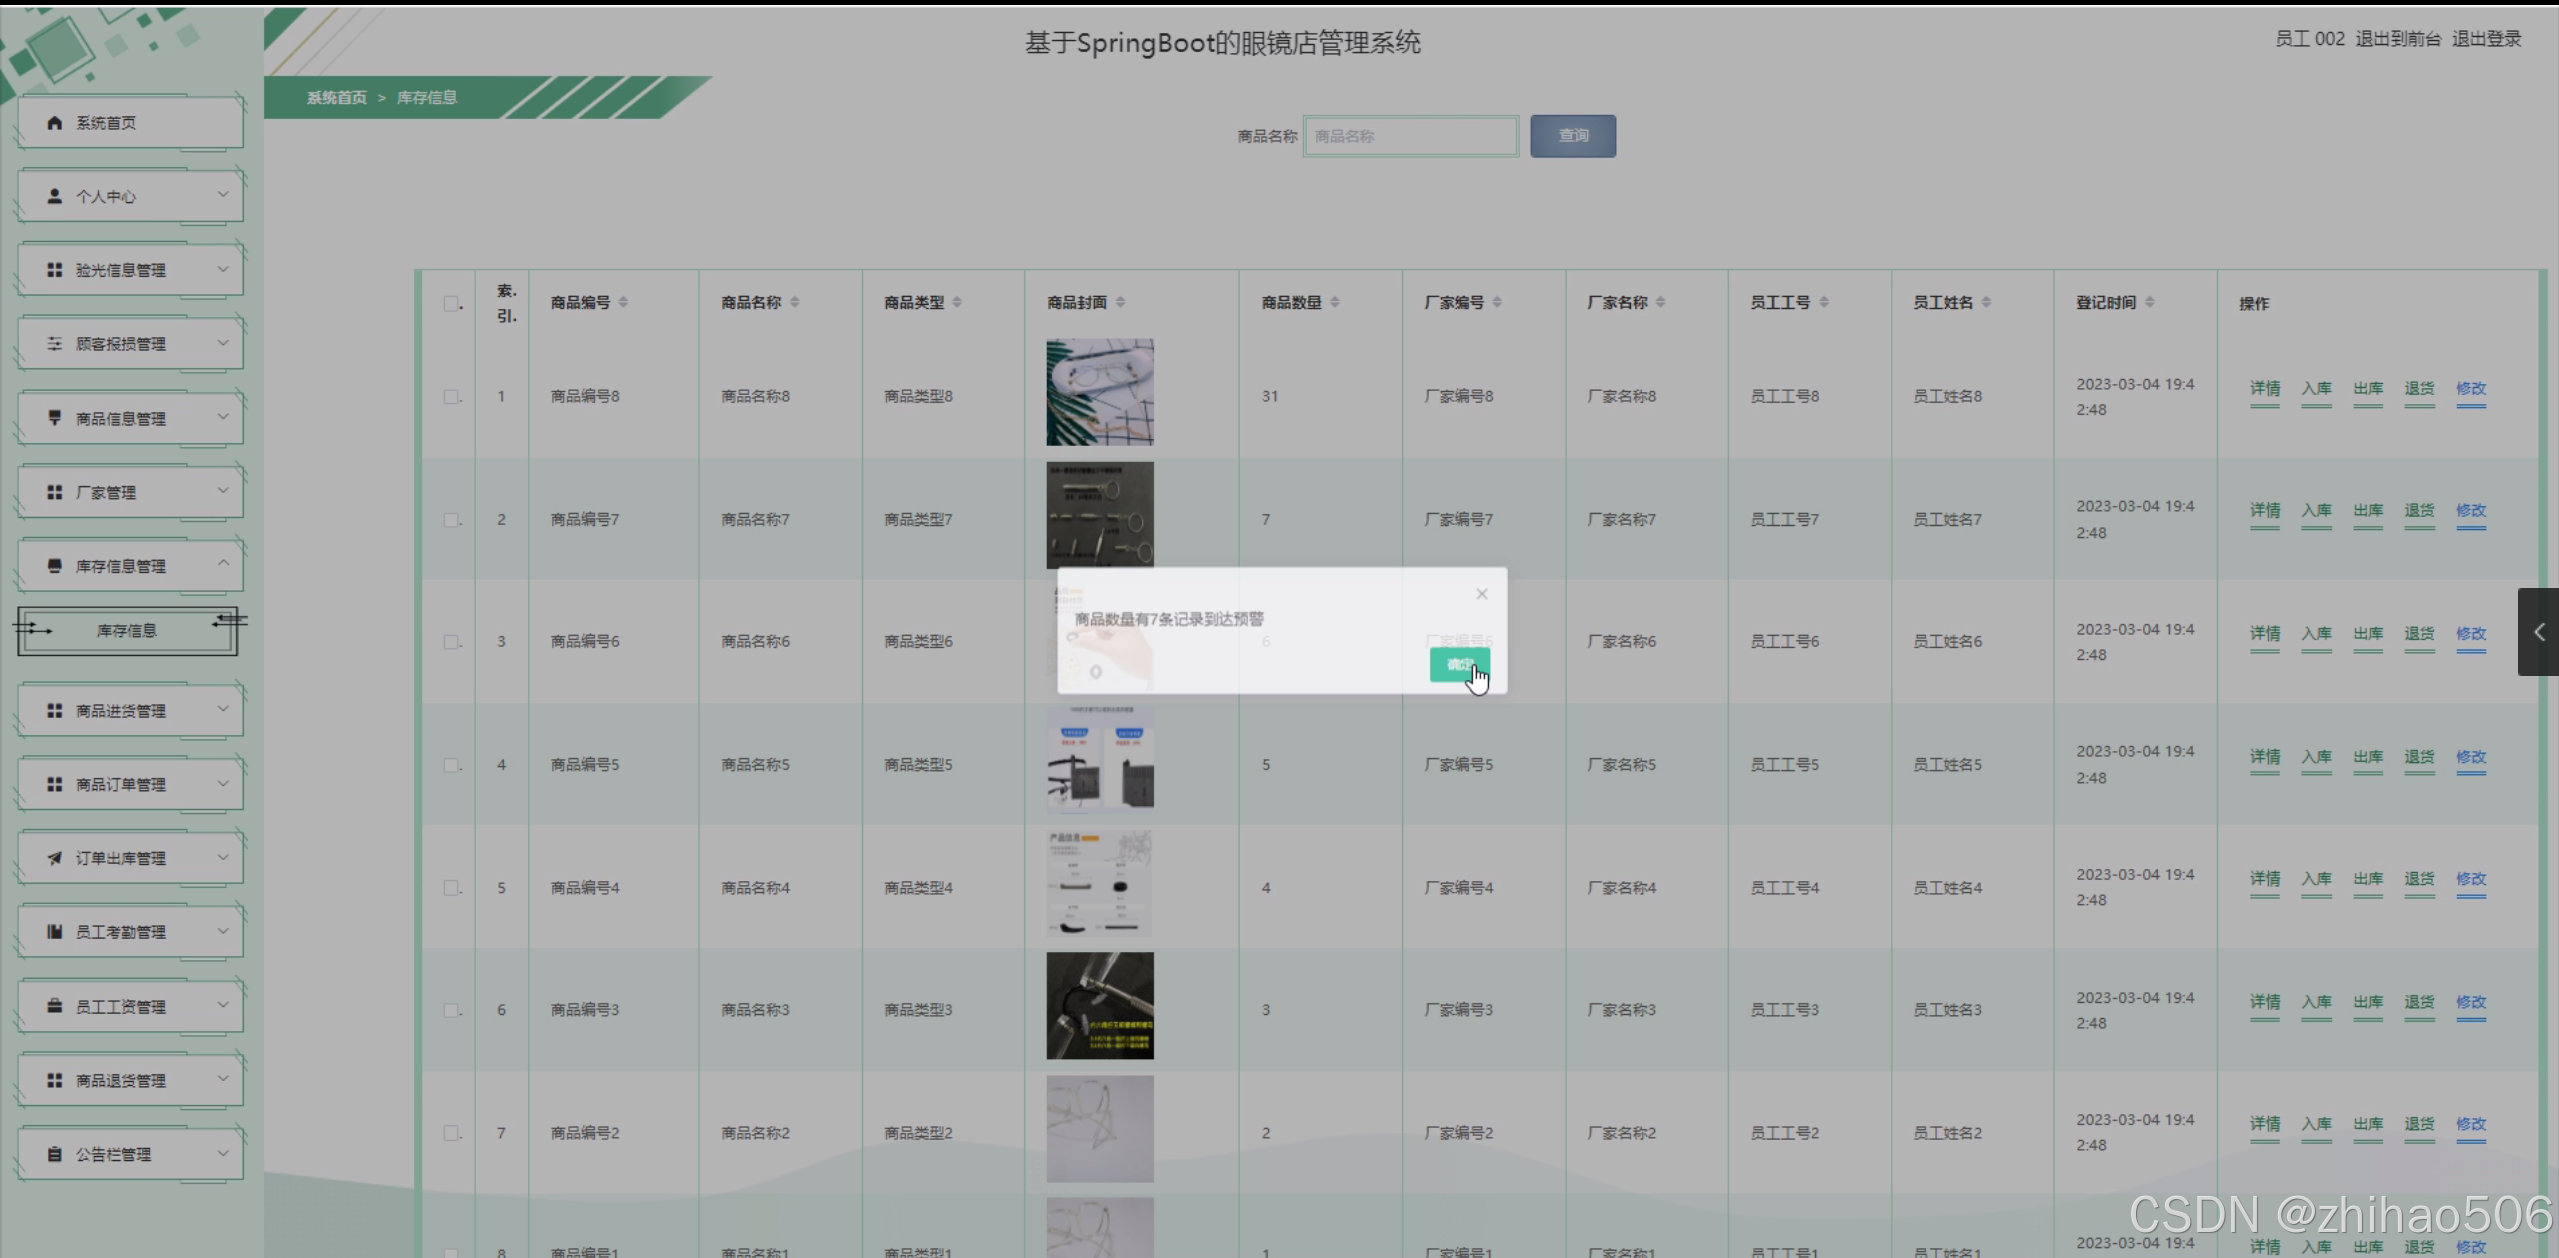Click the paper plane icon for 订单出库管理
Image resolution: width=2559 pixels, height=1258 pixels.
click(55, 858)
